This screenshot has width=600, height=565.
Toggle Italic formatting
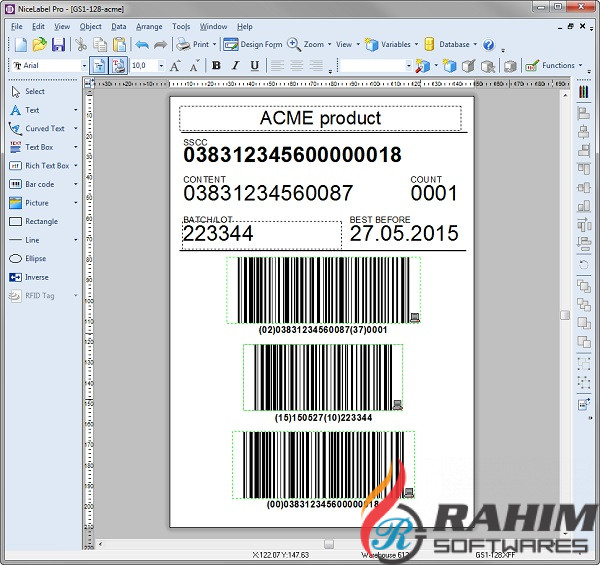click(235, 66)
